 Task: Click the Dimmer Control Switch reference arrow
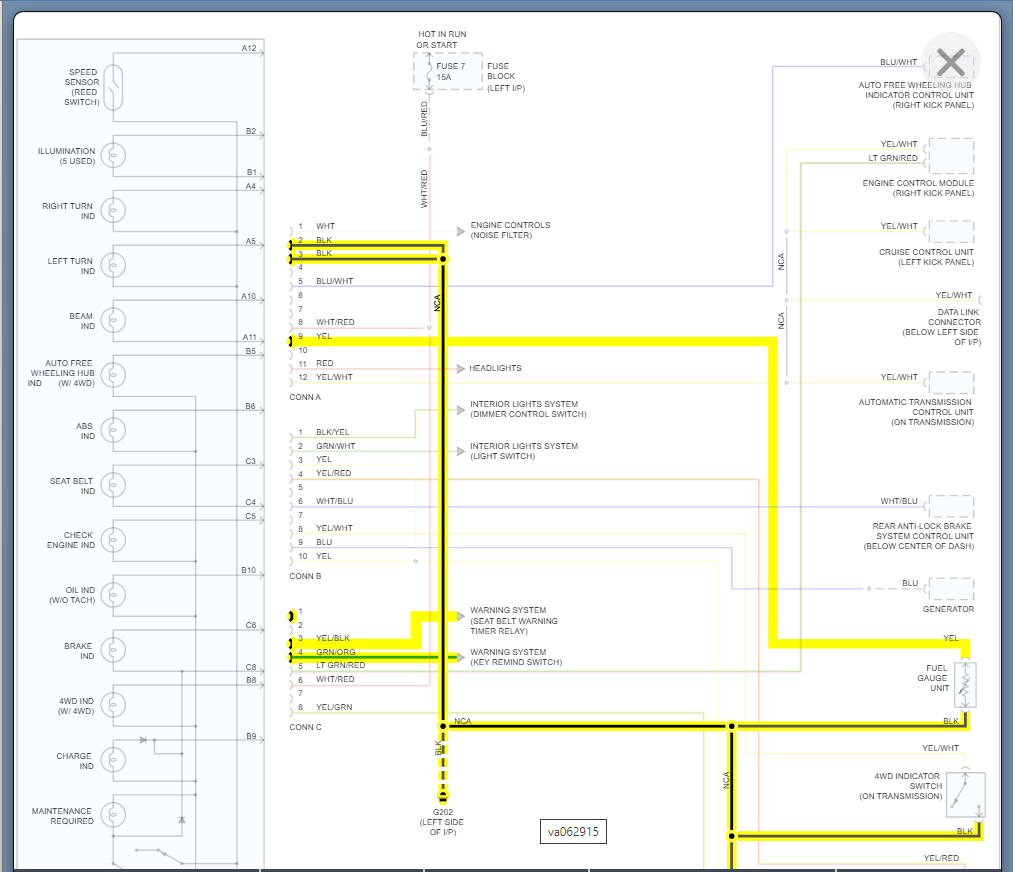[461, 410]
